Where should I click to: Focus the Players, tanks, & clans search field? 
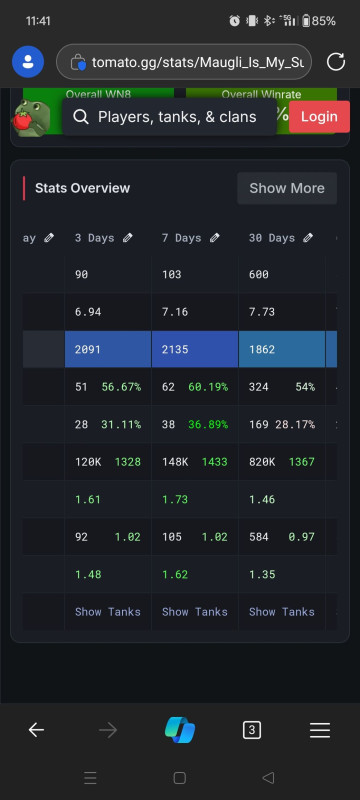pyautogui.click(x=170, y=117)
